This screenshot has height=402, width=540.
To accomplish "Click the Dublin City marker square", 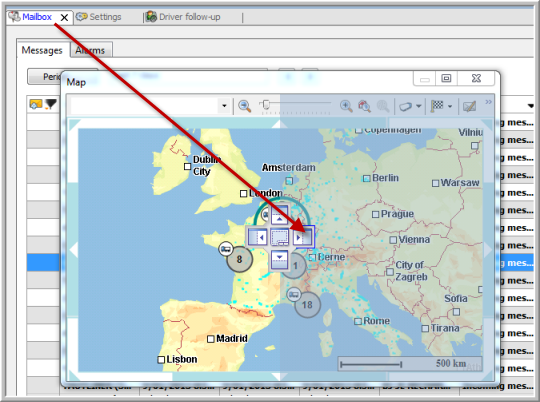I will tap(187, 167).
